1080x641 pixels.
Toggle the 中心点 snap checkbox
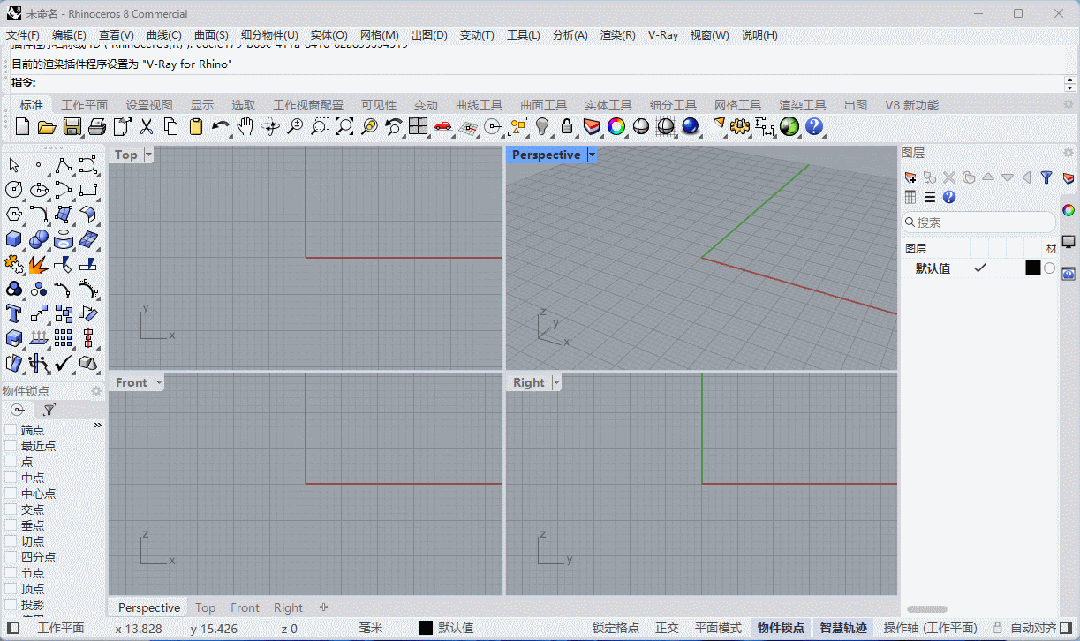pos(10,494)
